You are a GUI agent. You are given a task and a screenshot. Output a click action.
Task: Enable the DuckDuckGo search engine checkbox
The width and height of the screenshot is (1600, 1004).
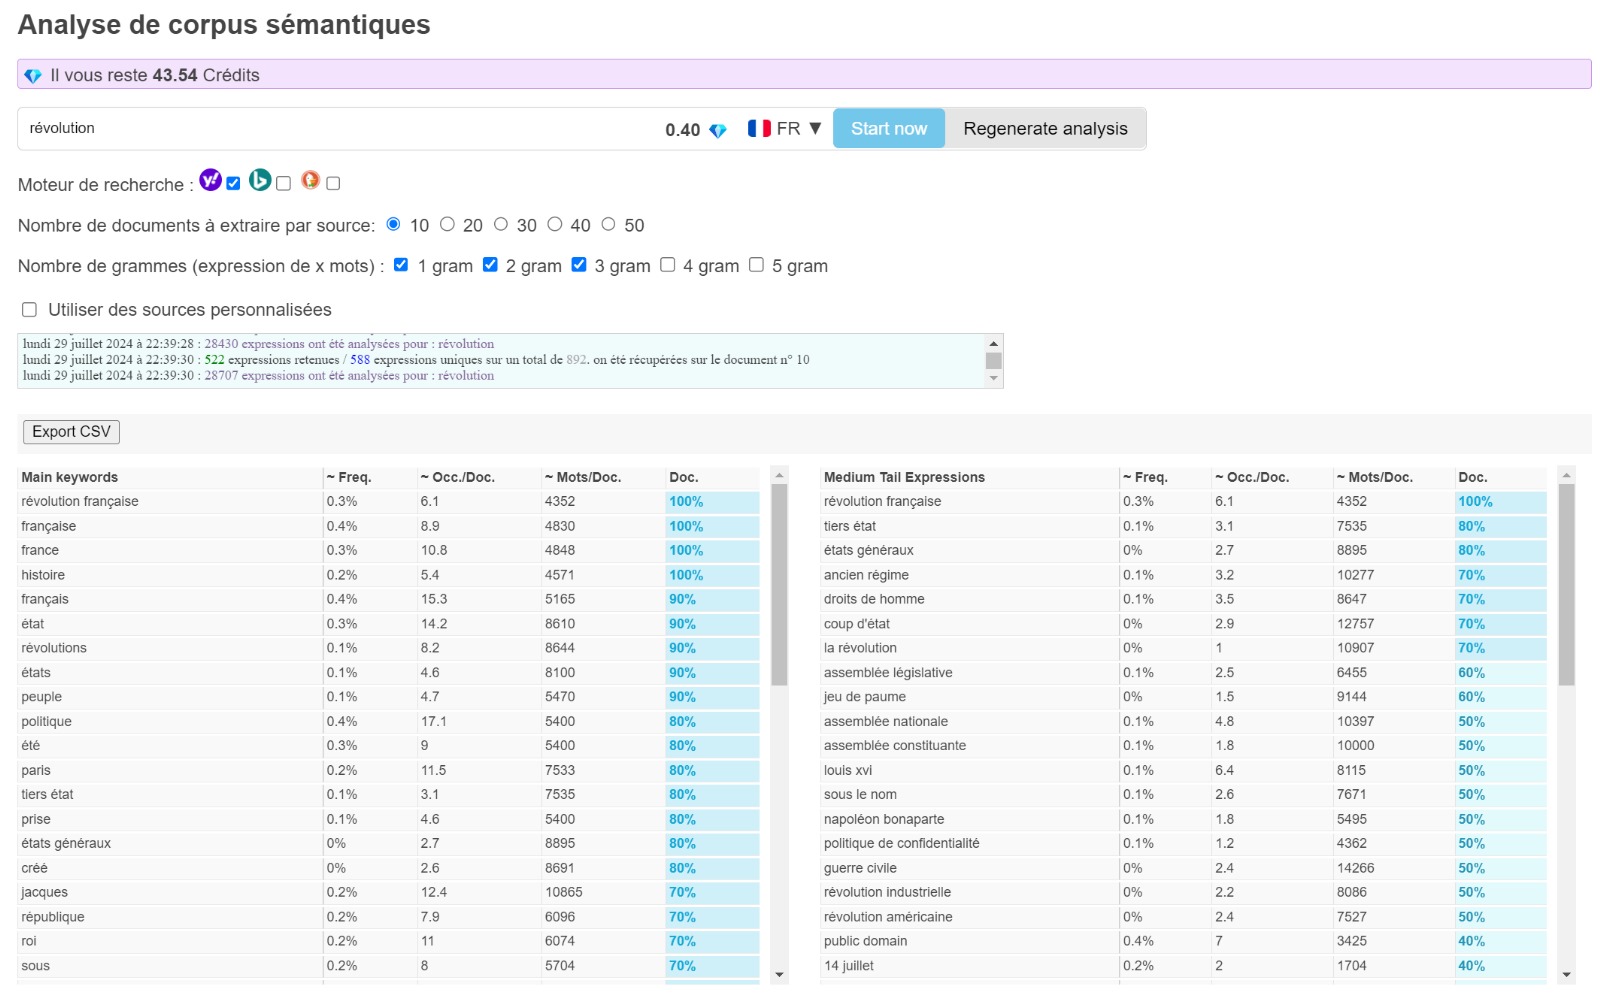[x=333, y=183]
